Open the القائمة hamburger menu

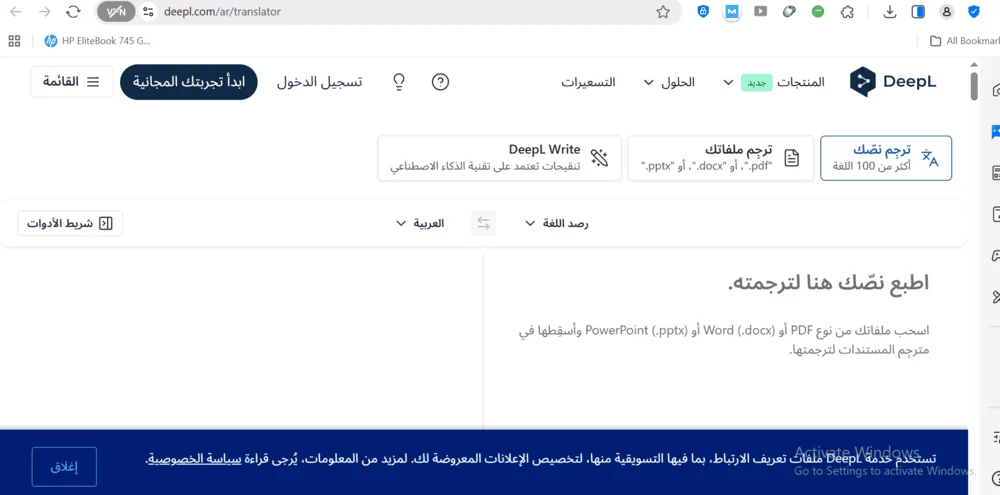[x=71, y=82]
